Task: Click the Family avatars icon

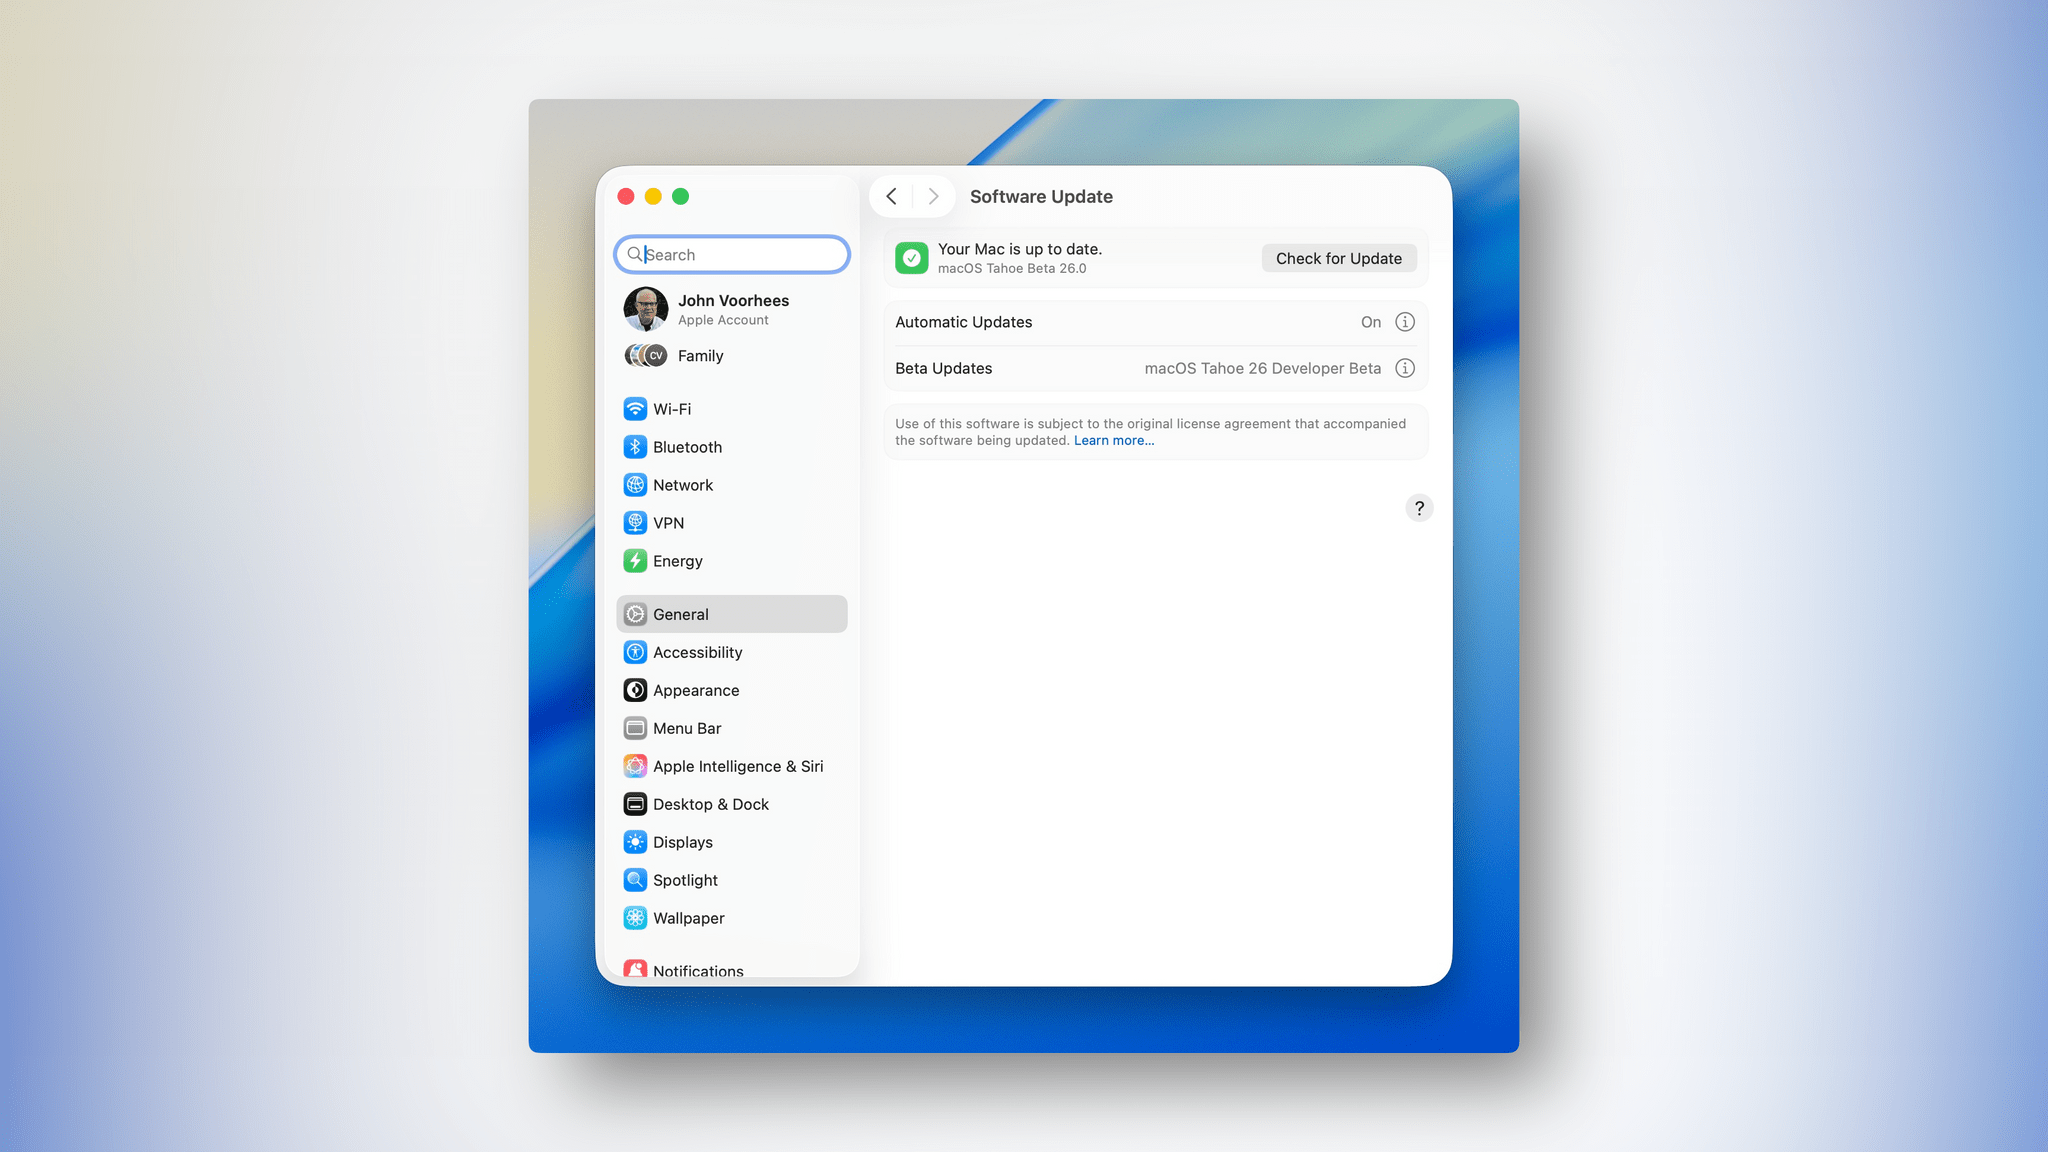Action: click(646, 355)
